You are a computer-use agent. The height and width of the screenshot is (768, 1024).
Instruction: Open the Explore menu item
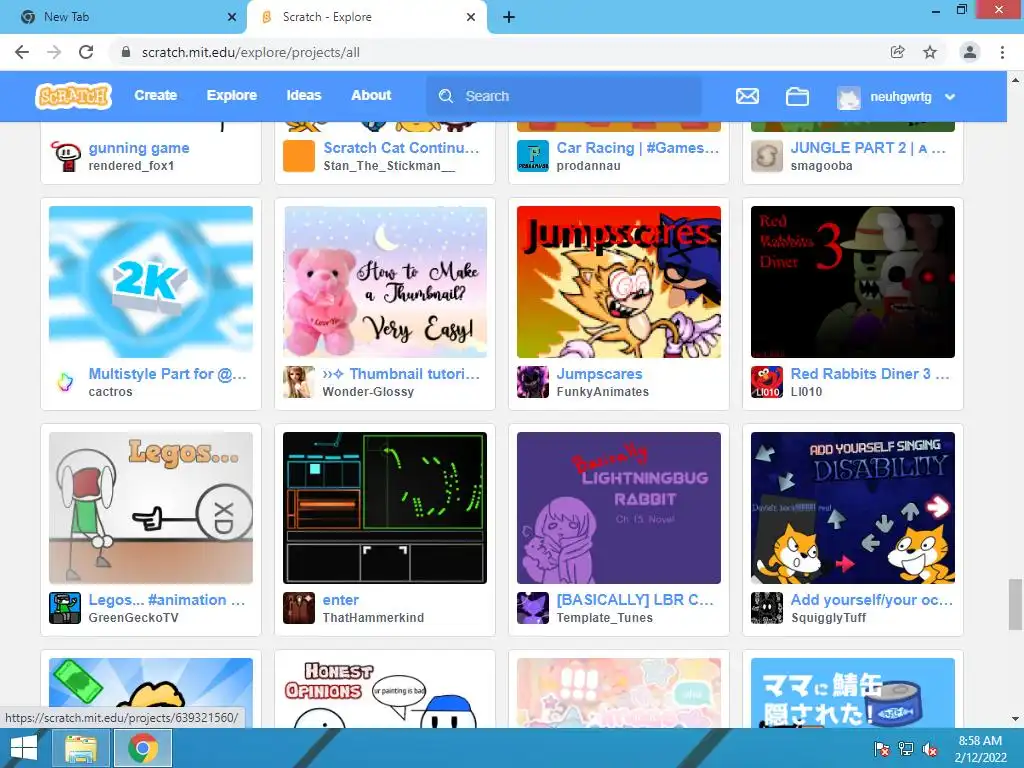[232, 95]
